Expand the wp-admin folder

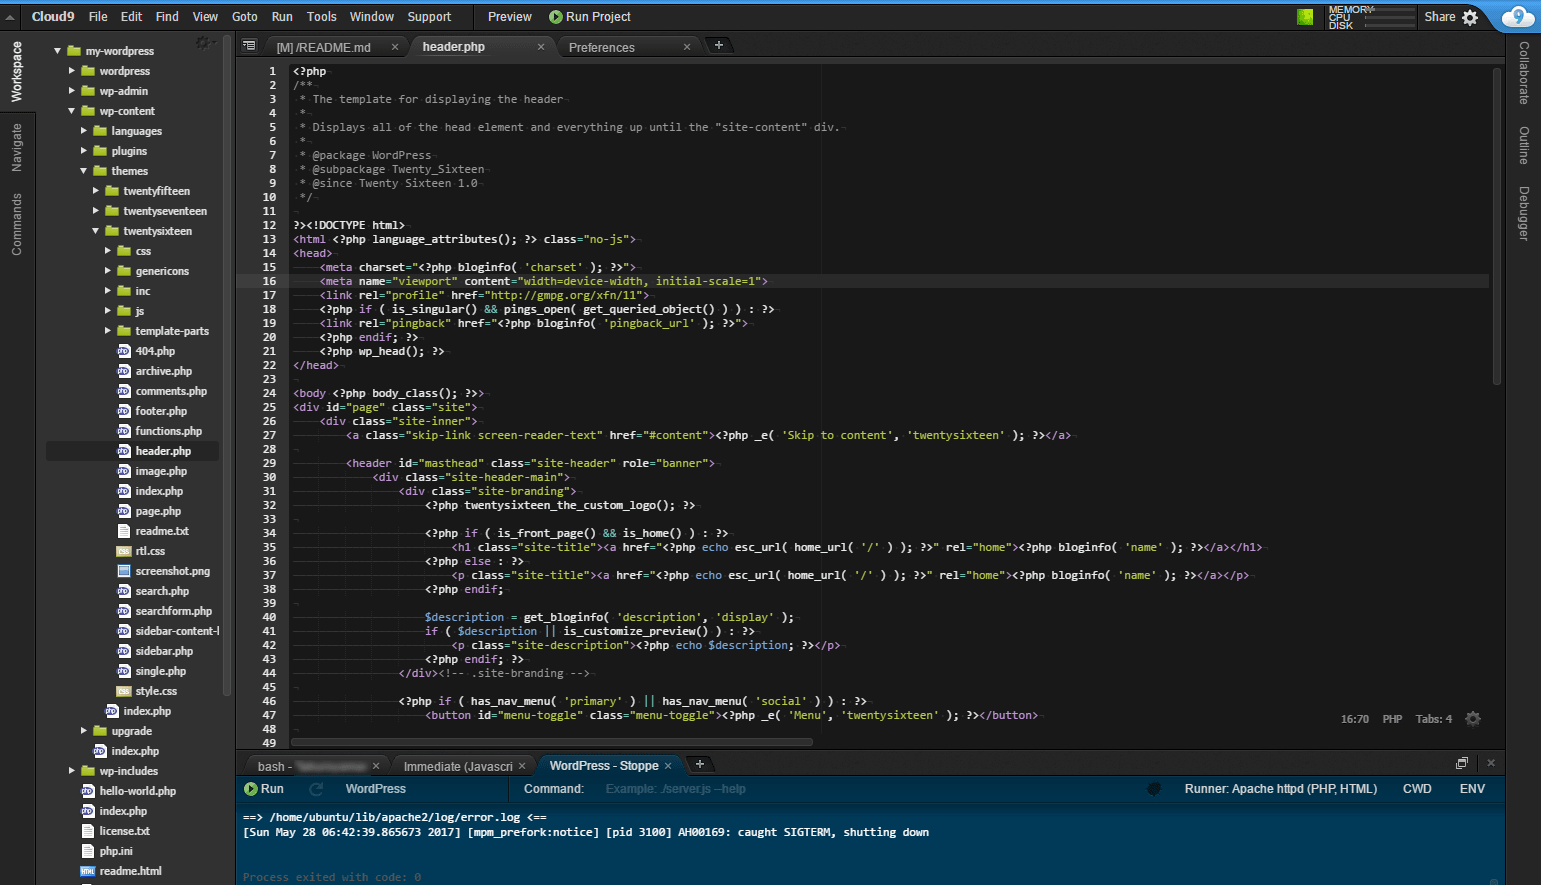[71, 91]
